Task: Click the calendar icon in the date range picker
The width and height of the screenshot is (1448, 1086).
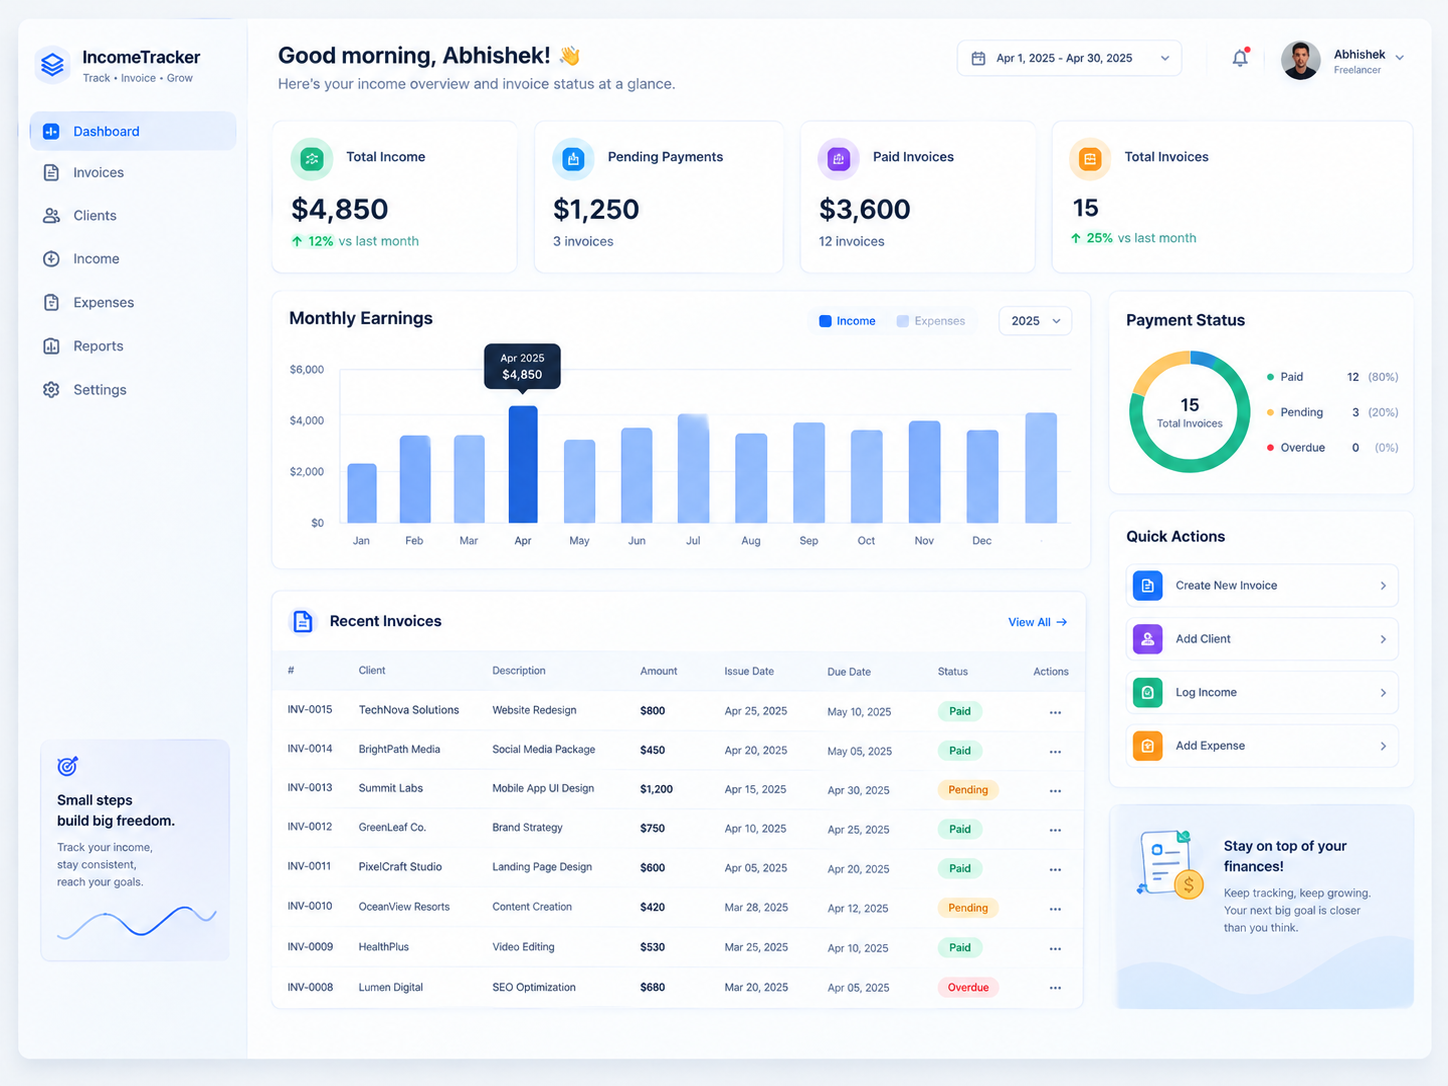Action: coord(978,59)
